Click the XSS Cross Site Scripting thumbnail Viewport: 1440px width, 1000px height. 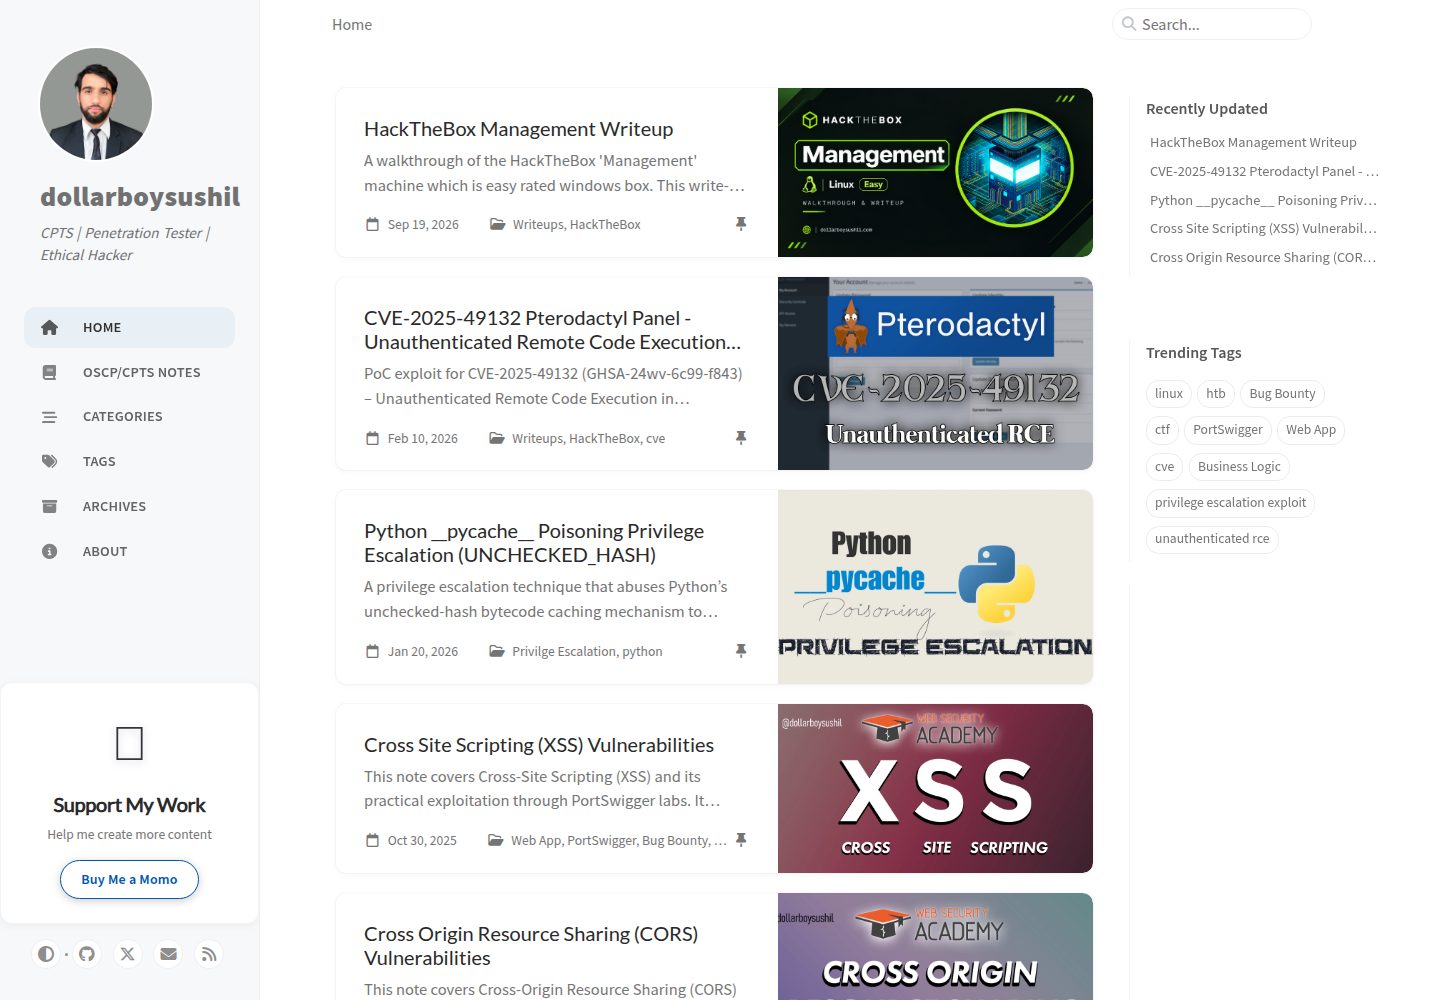tap(935, 788)
